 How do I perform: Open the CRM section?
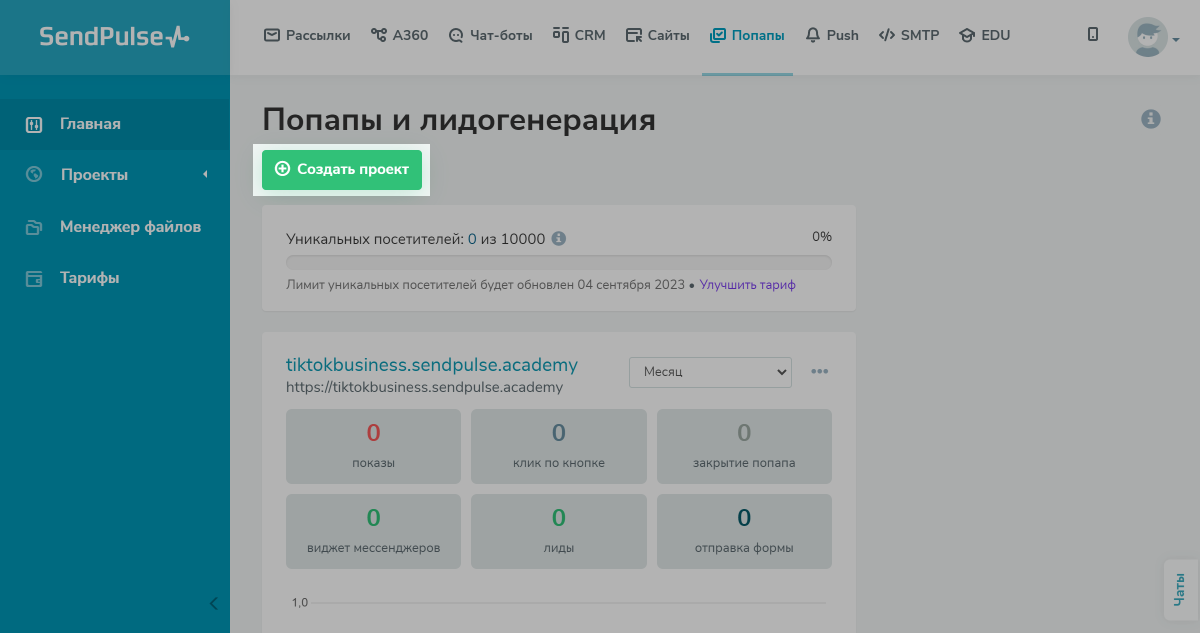(x=579, y=35)
